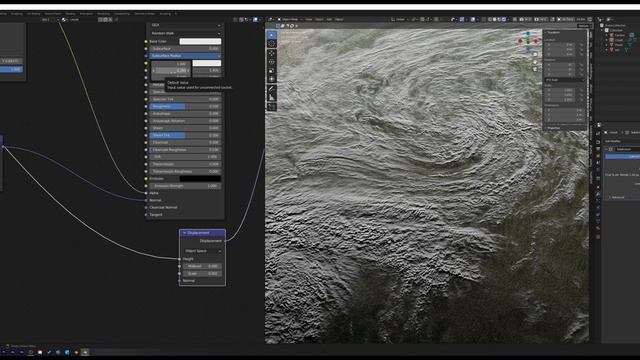Select the Measure ruler tool
This screenshot has height=360, width=640.
click(x=271, y=98)
